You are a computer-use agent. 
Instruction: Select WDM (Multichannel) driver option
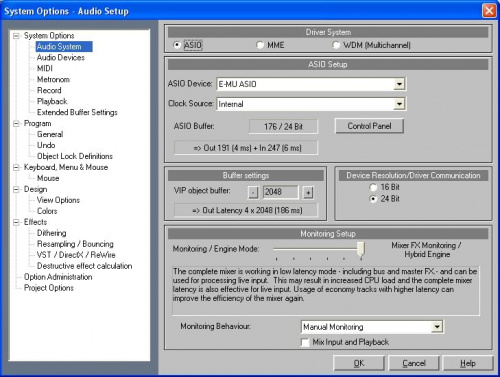click(336, 45)
